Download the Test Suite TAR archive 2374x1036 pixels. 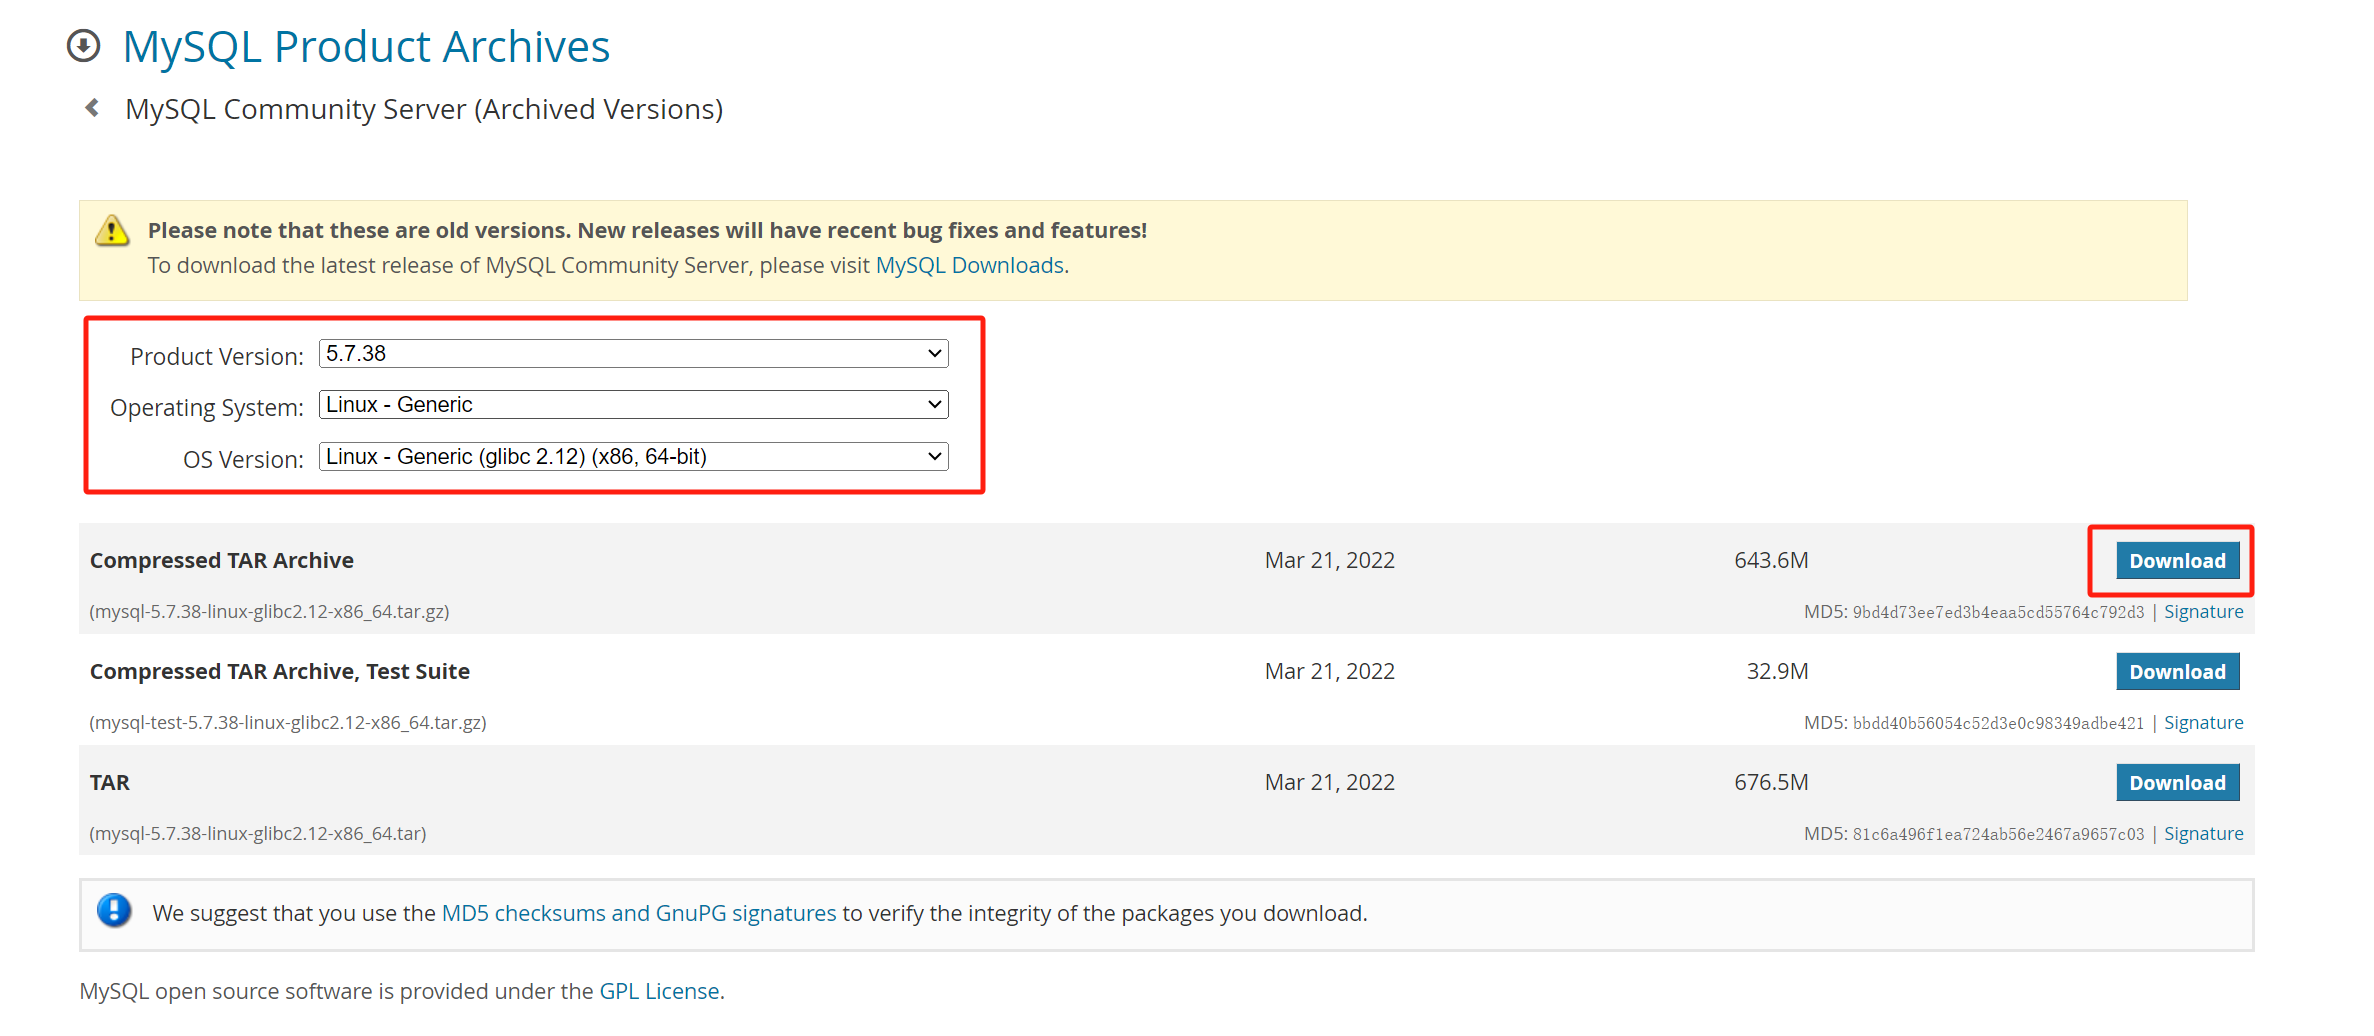pyautogui.click(x=2177, y=672)
